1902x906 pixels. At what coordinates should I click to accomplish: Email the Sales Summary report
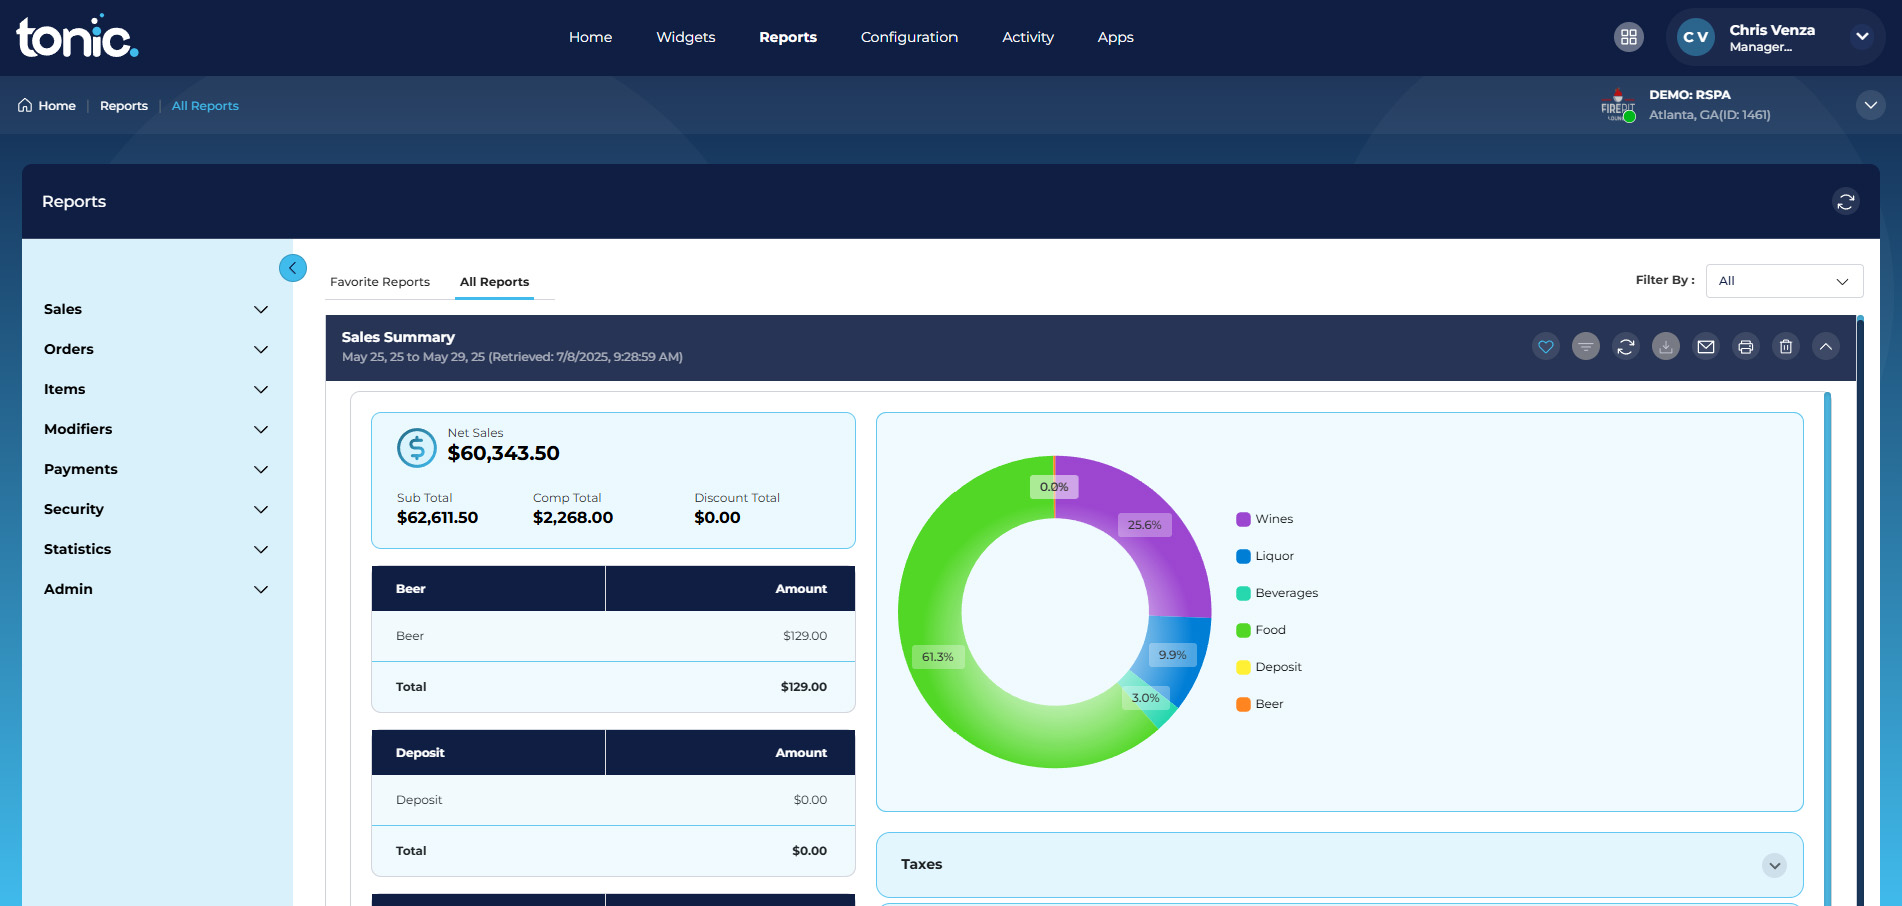point(1706,347)
